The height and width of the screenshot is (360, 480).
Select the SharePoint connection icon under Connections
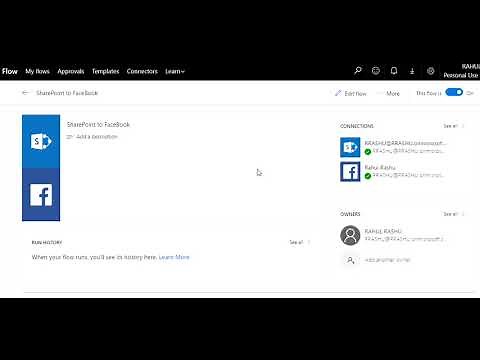point(350,147)
